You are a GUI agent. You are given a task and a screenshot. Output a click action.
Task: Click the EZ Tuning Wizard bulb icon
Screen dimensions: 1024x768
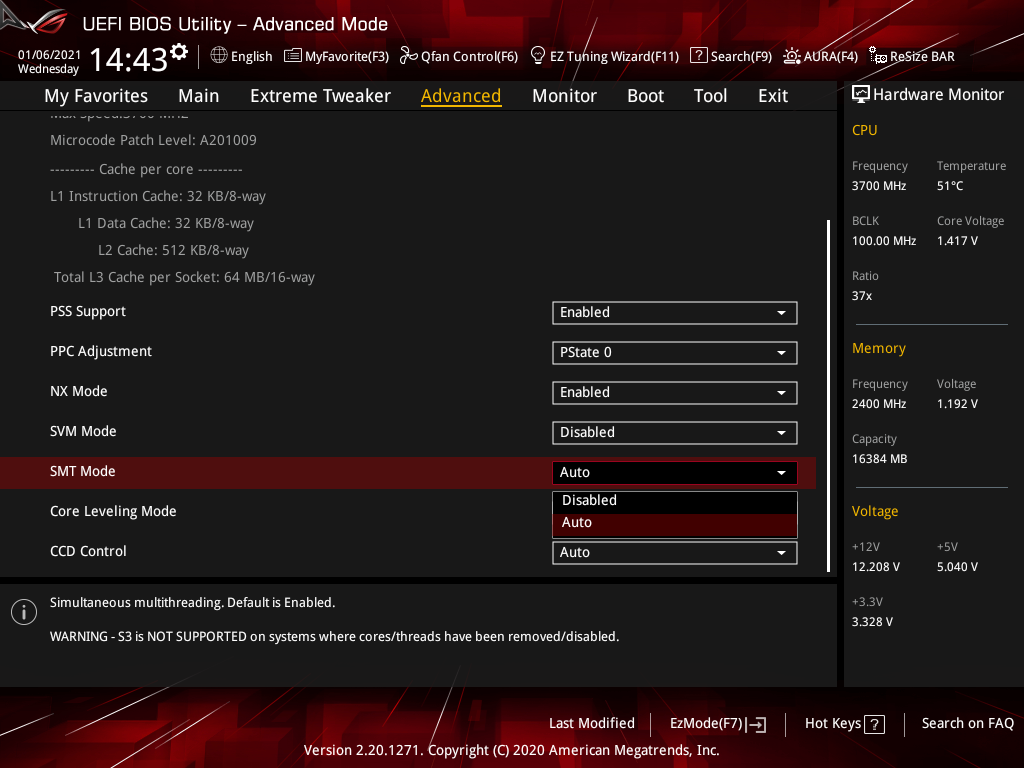coord(537,56)
